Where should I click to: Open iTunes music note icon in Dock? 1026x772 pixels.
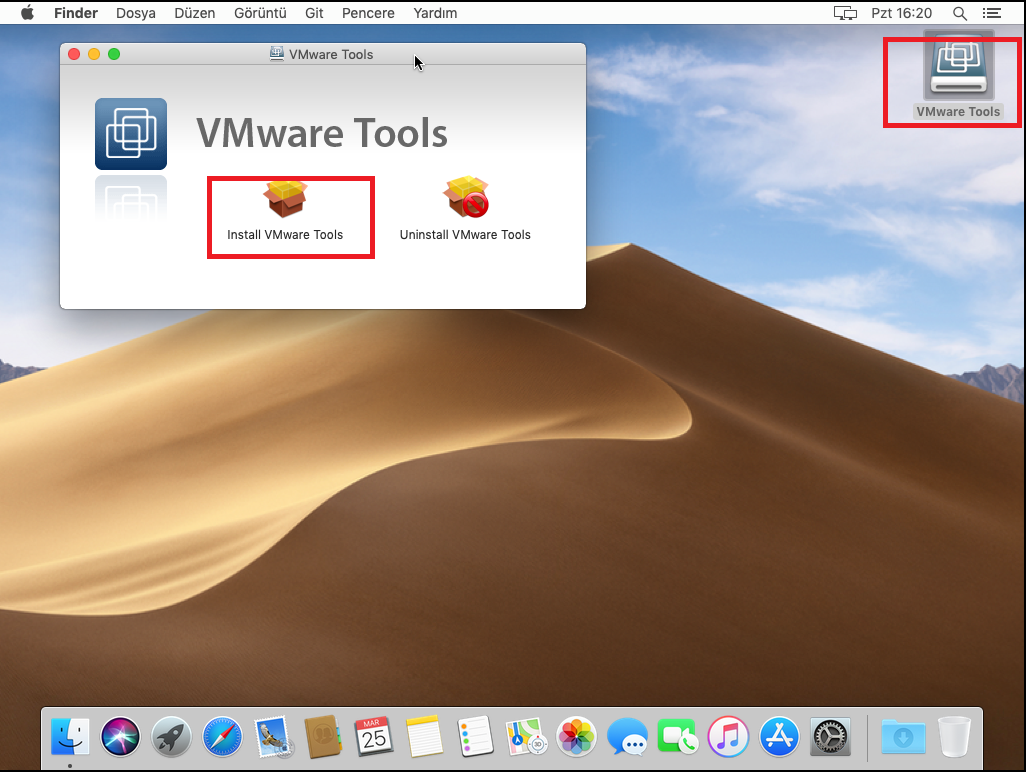[728, 737]
